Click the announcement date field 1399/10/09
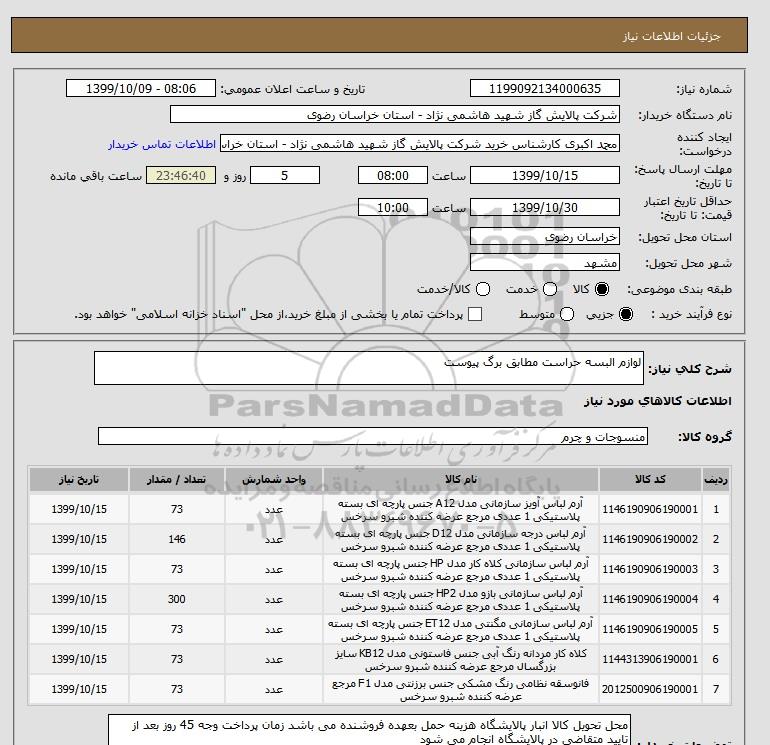The height and width of the screenshot is (745, 770). (x=140, y=88)
